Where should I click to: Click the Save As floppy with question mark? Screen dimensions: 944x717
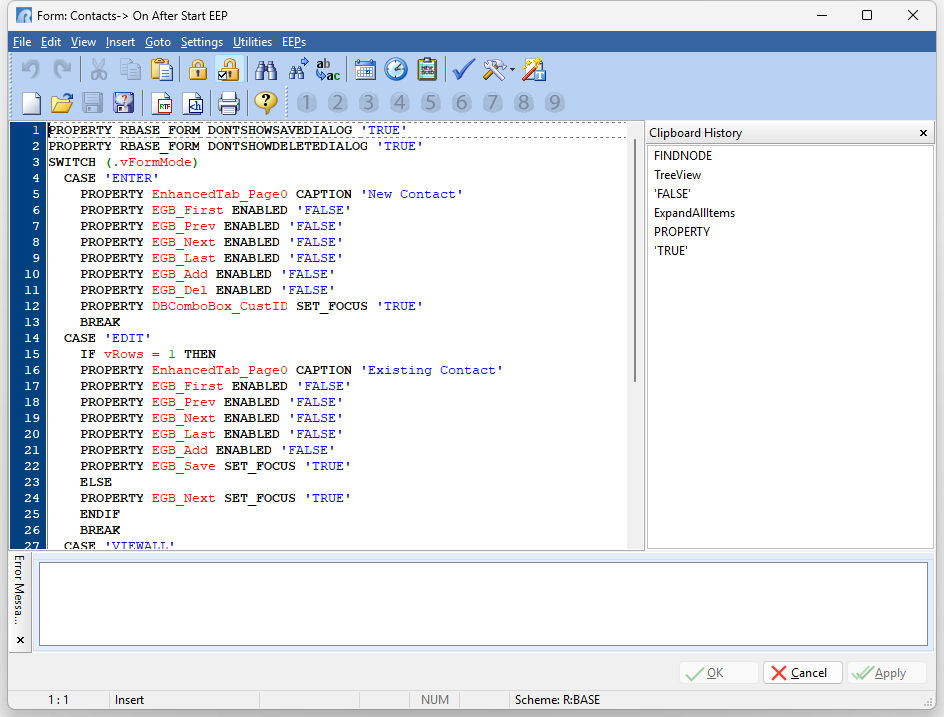point(123,102)
